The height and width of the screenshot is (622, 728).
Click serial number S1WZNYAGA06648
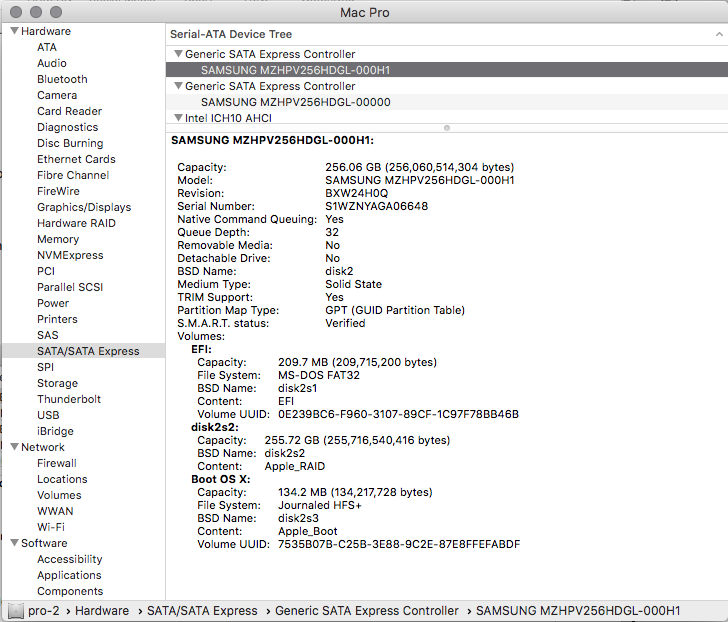(377, 207)
